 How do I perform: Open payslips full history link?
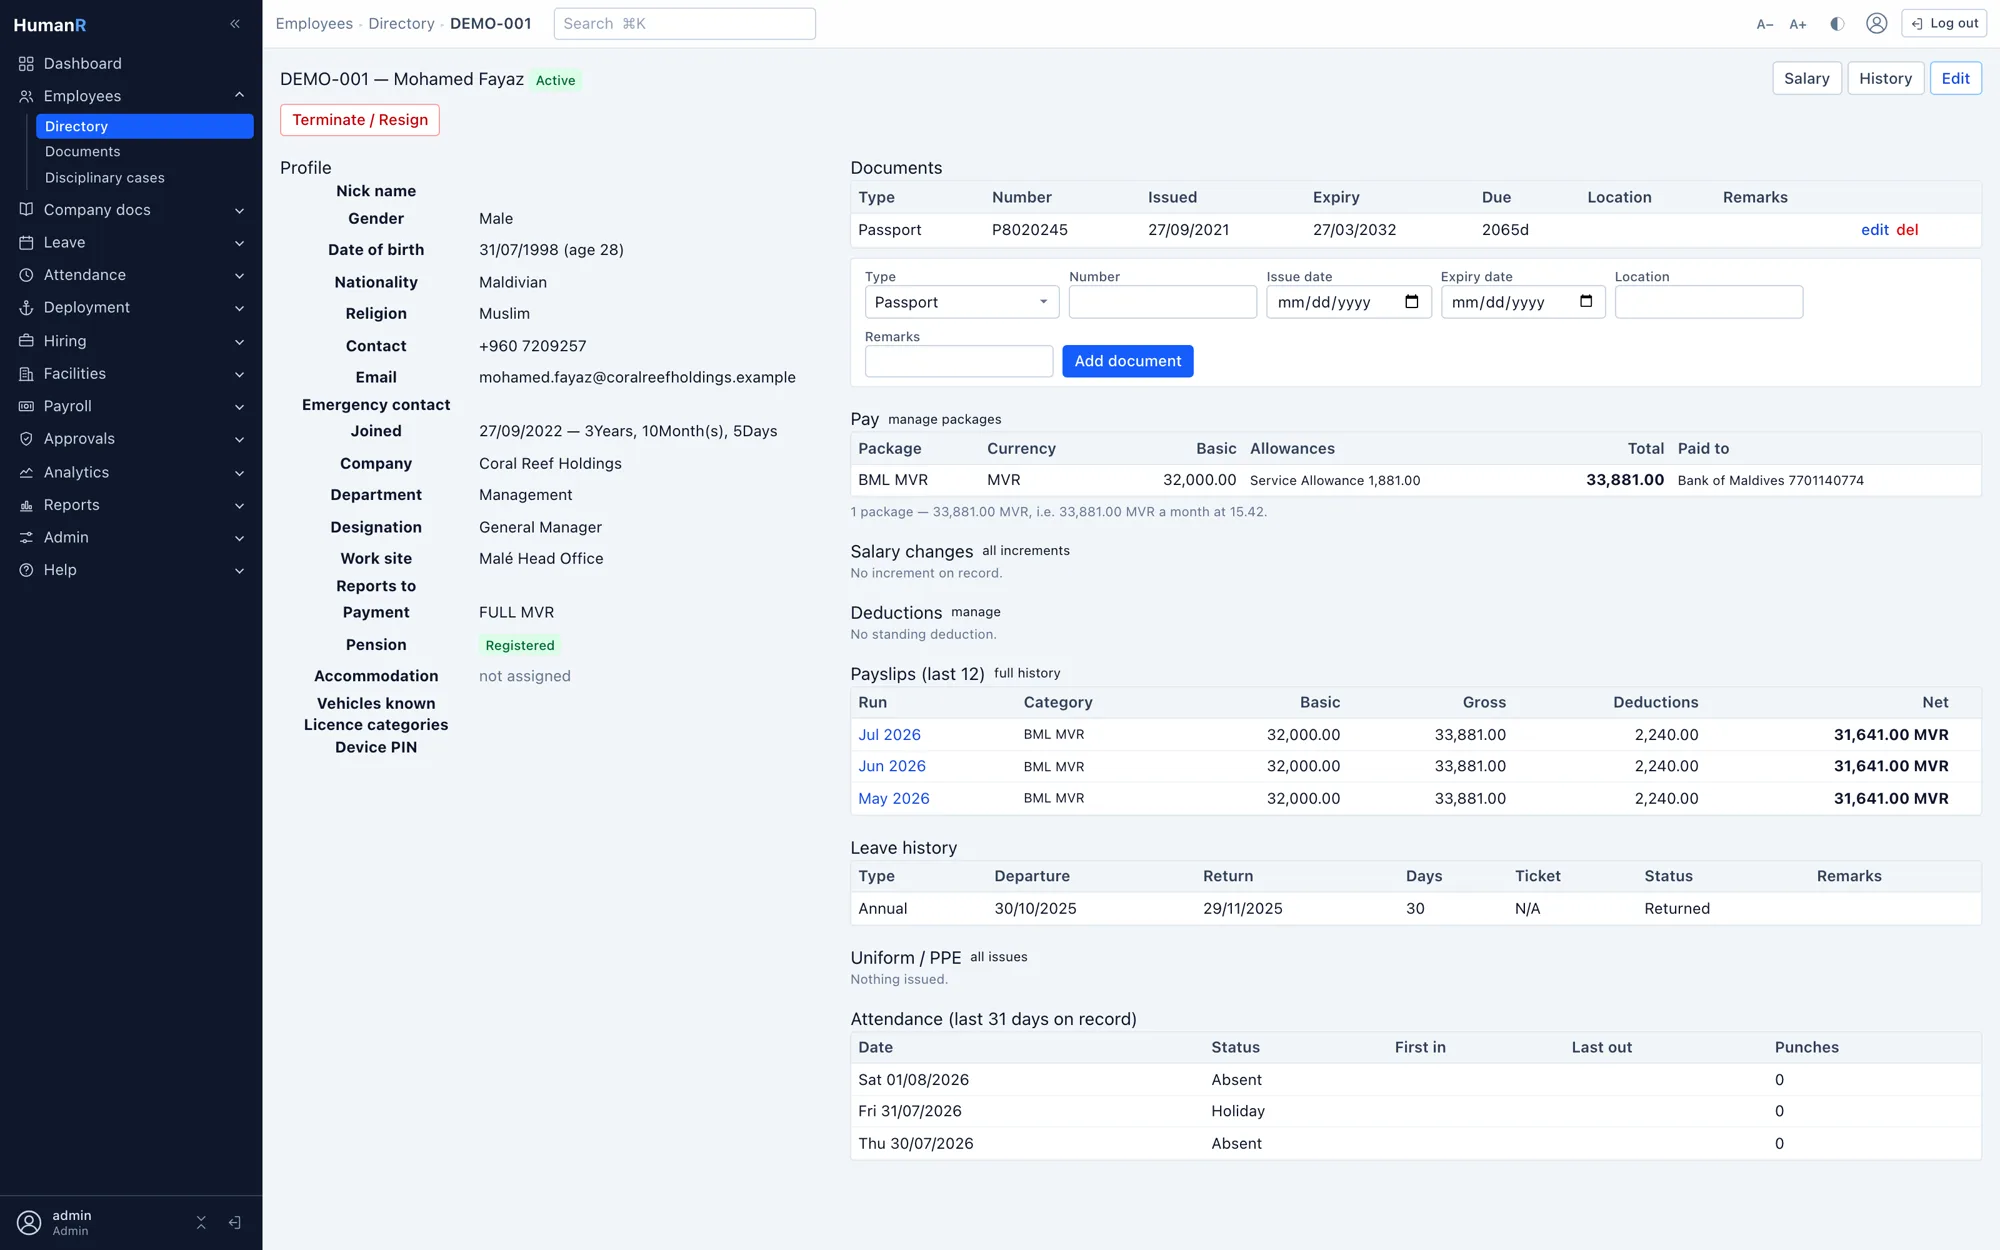click(1027, 674)
